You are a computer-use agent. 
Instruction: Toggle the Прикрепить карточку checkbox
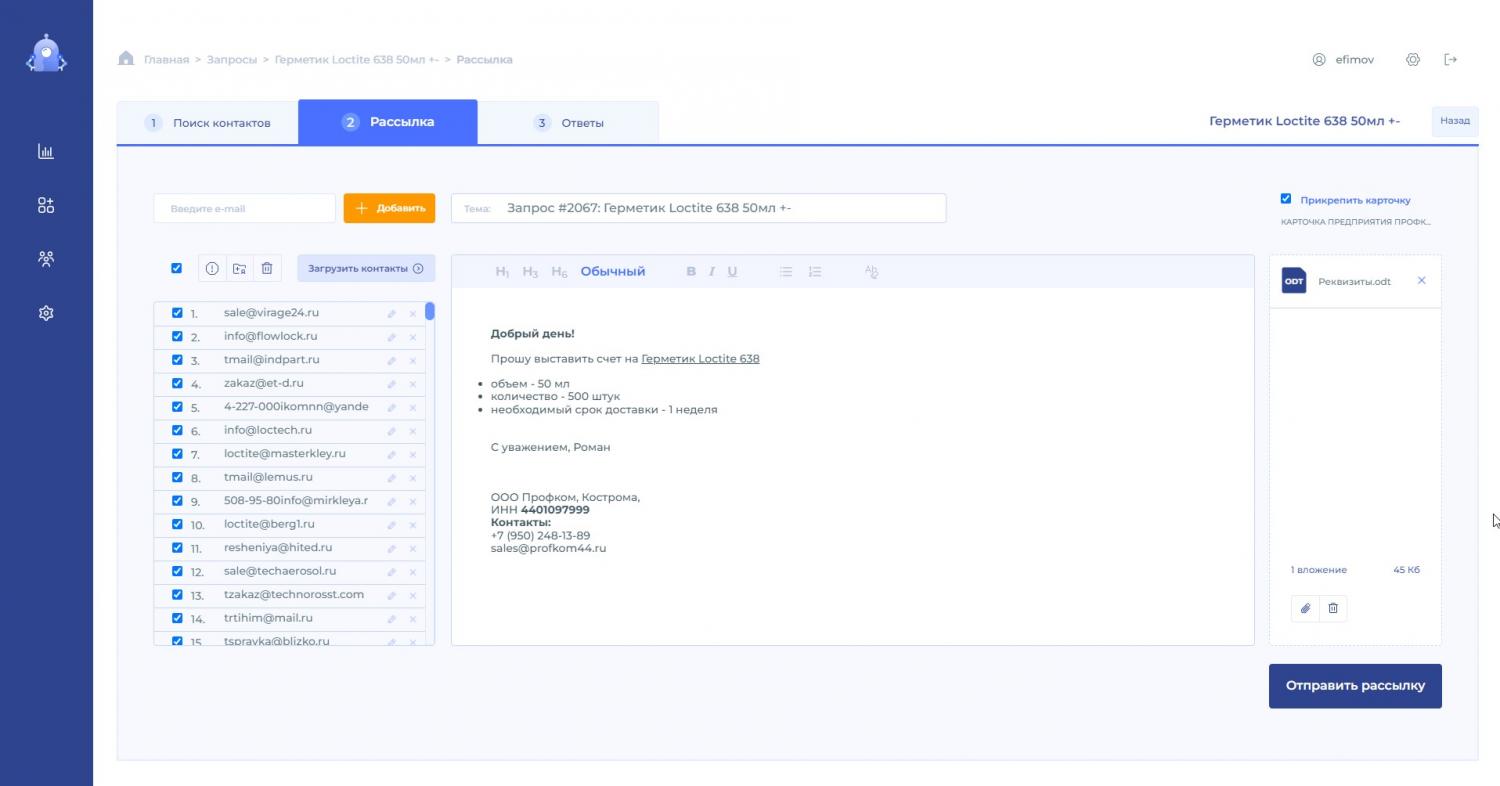coord(1286,199)
